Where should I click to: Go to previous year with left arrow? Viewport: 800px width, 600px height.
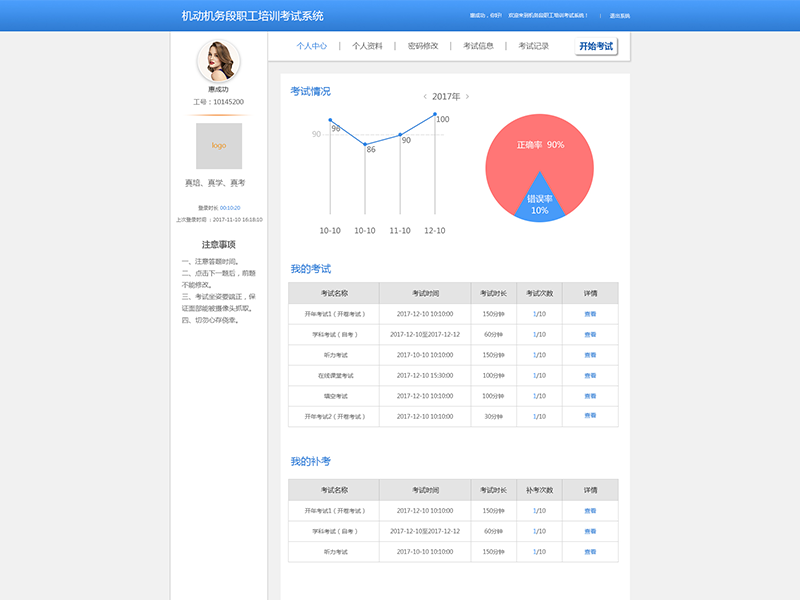(x=425, y=97)
